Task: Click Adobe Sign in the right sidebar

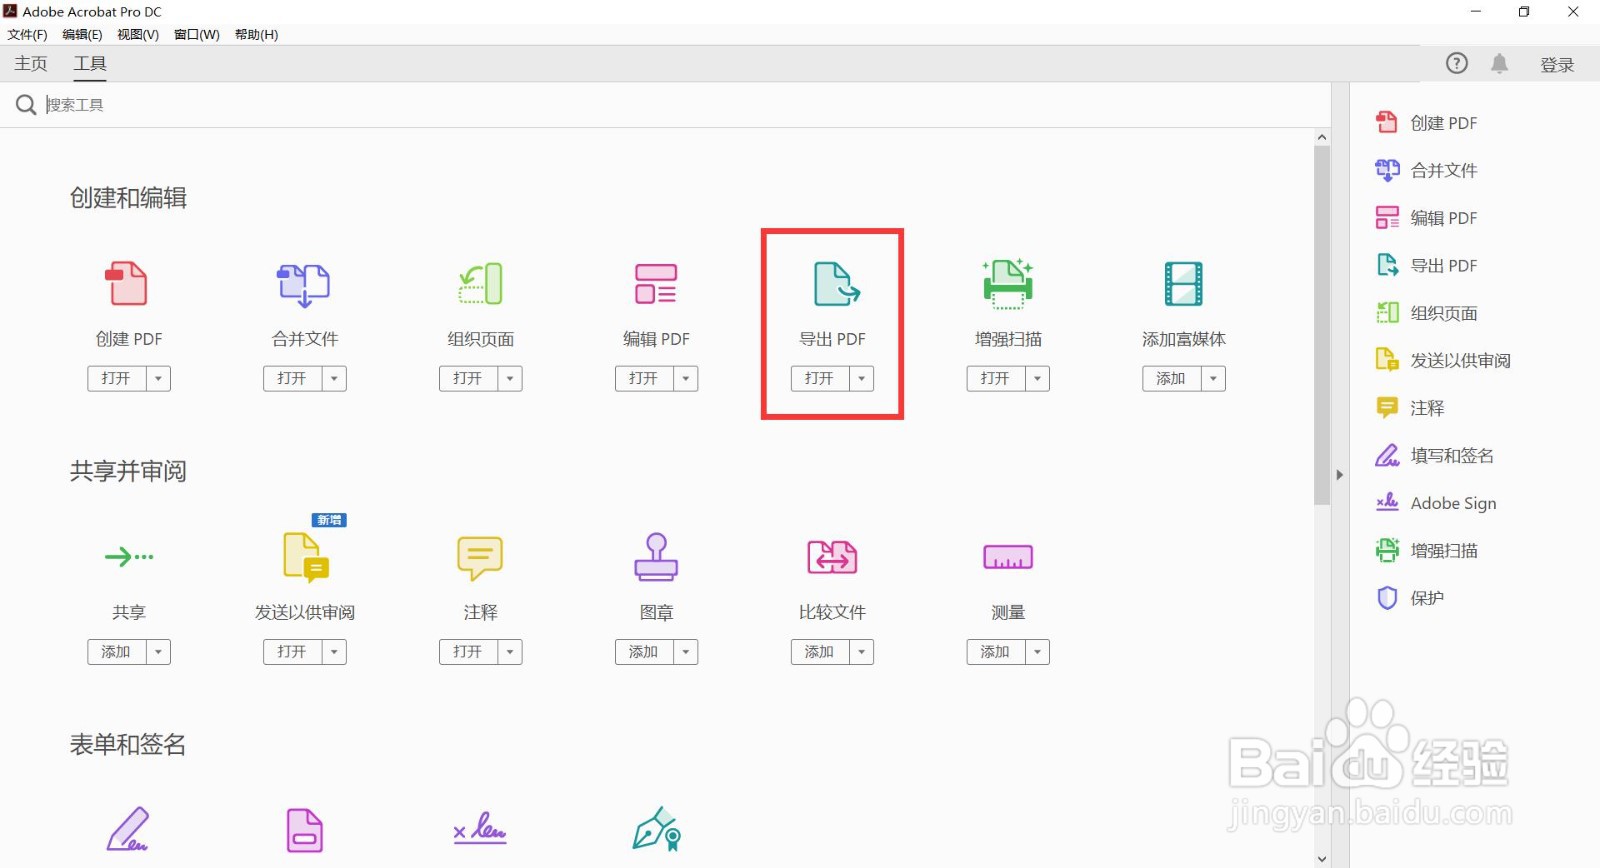Action: click(x=1436, y=503)
